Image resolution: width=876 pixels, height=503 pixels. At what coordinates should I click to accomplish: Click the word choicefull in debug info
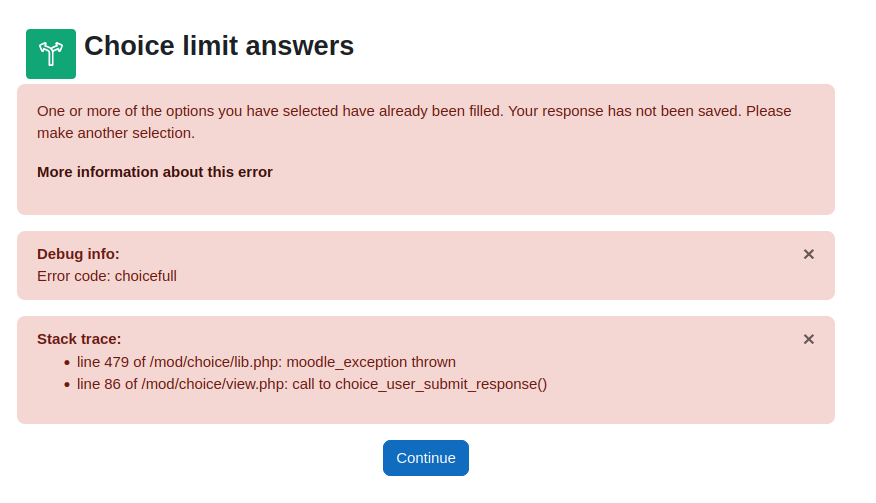point(146,276)
